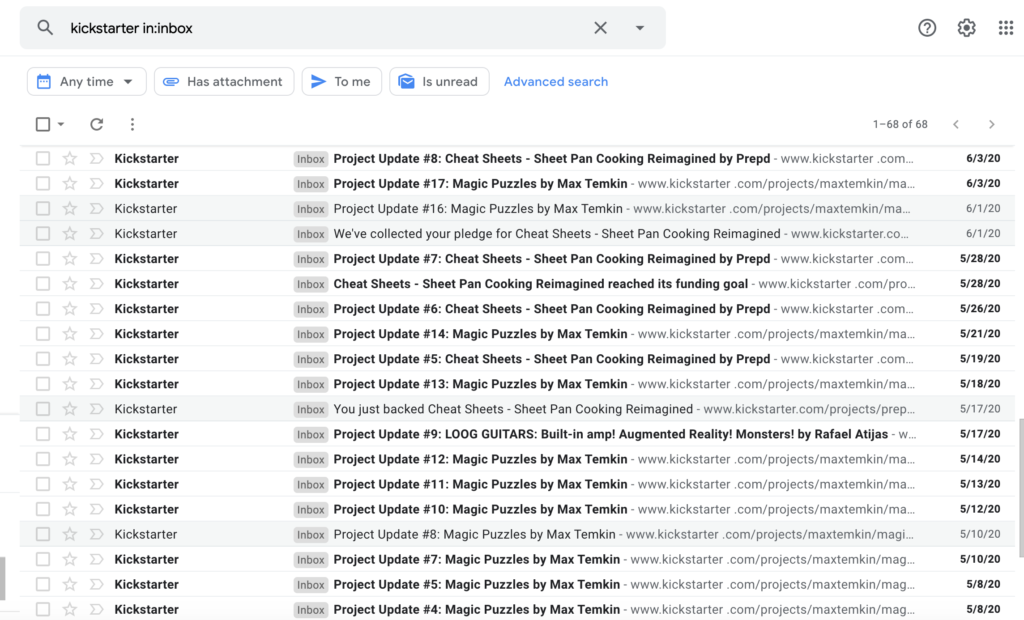The width and height of the screenshot is (1024, 620).
Task: Open the Help support icon
Action: pos(927,27)
